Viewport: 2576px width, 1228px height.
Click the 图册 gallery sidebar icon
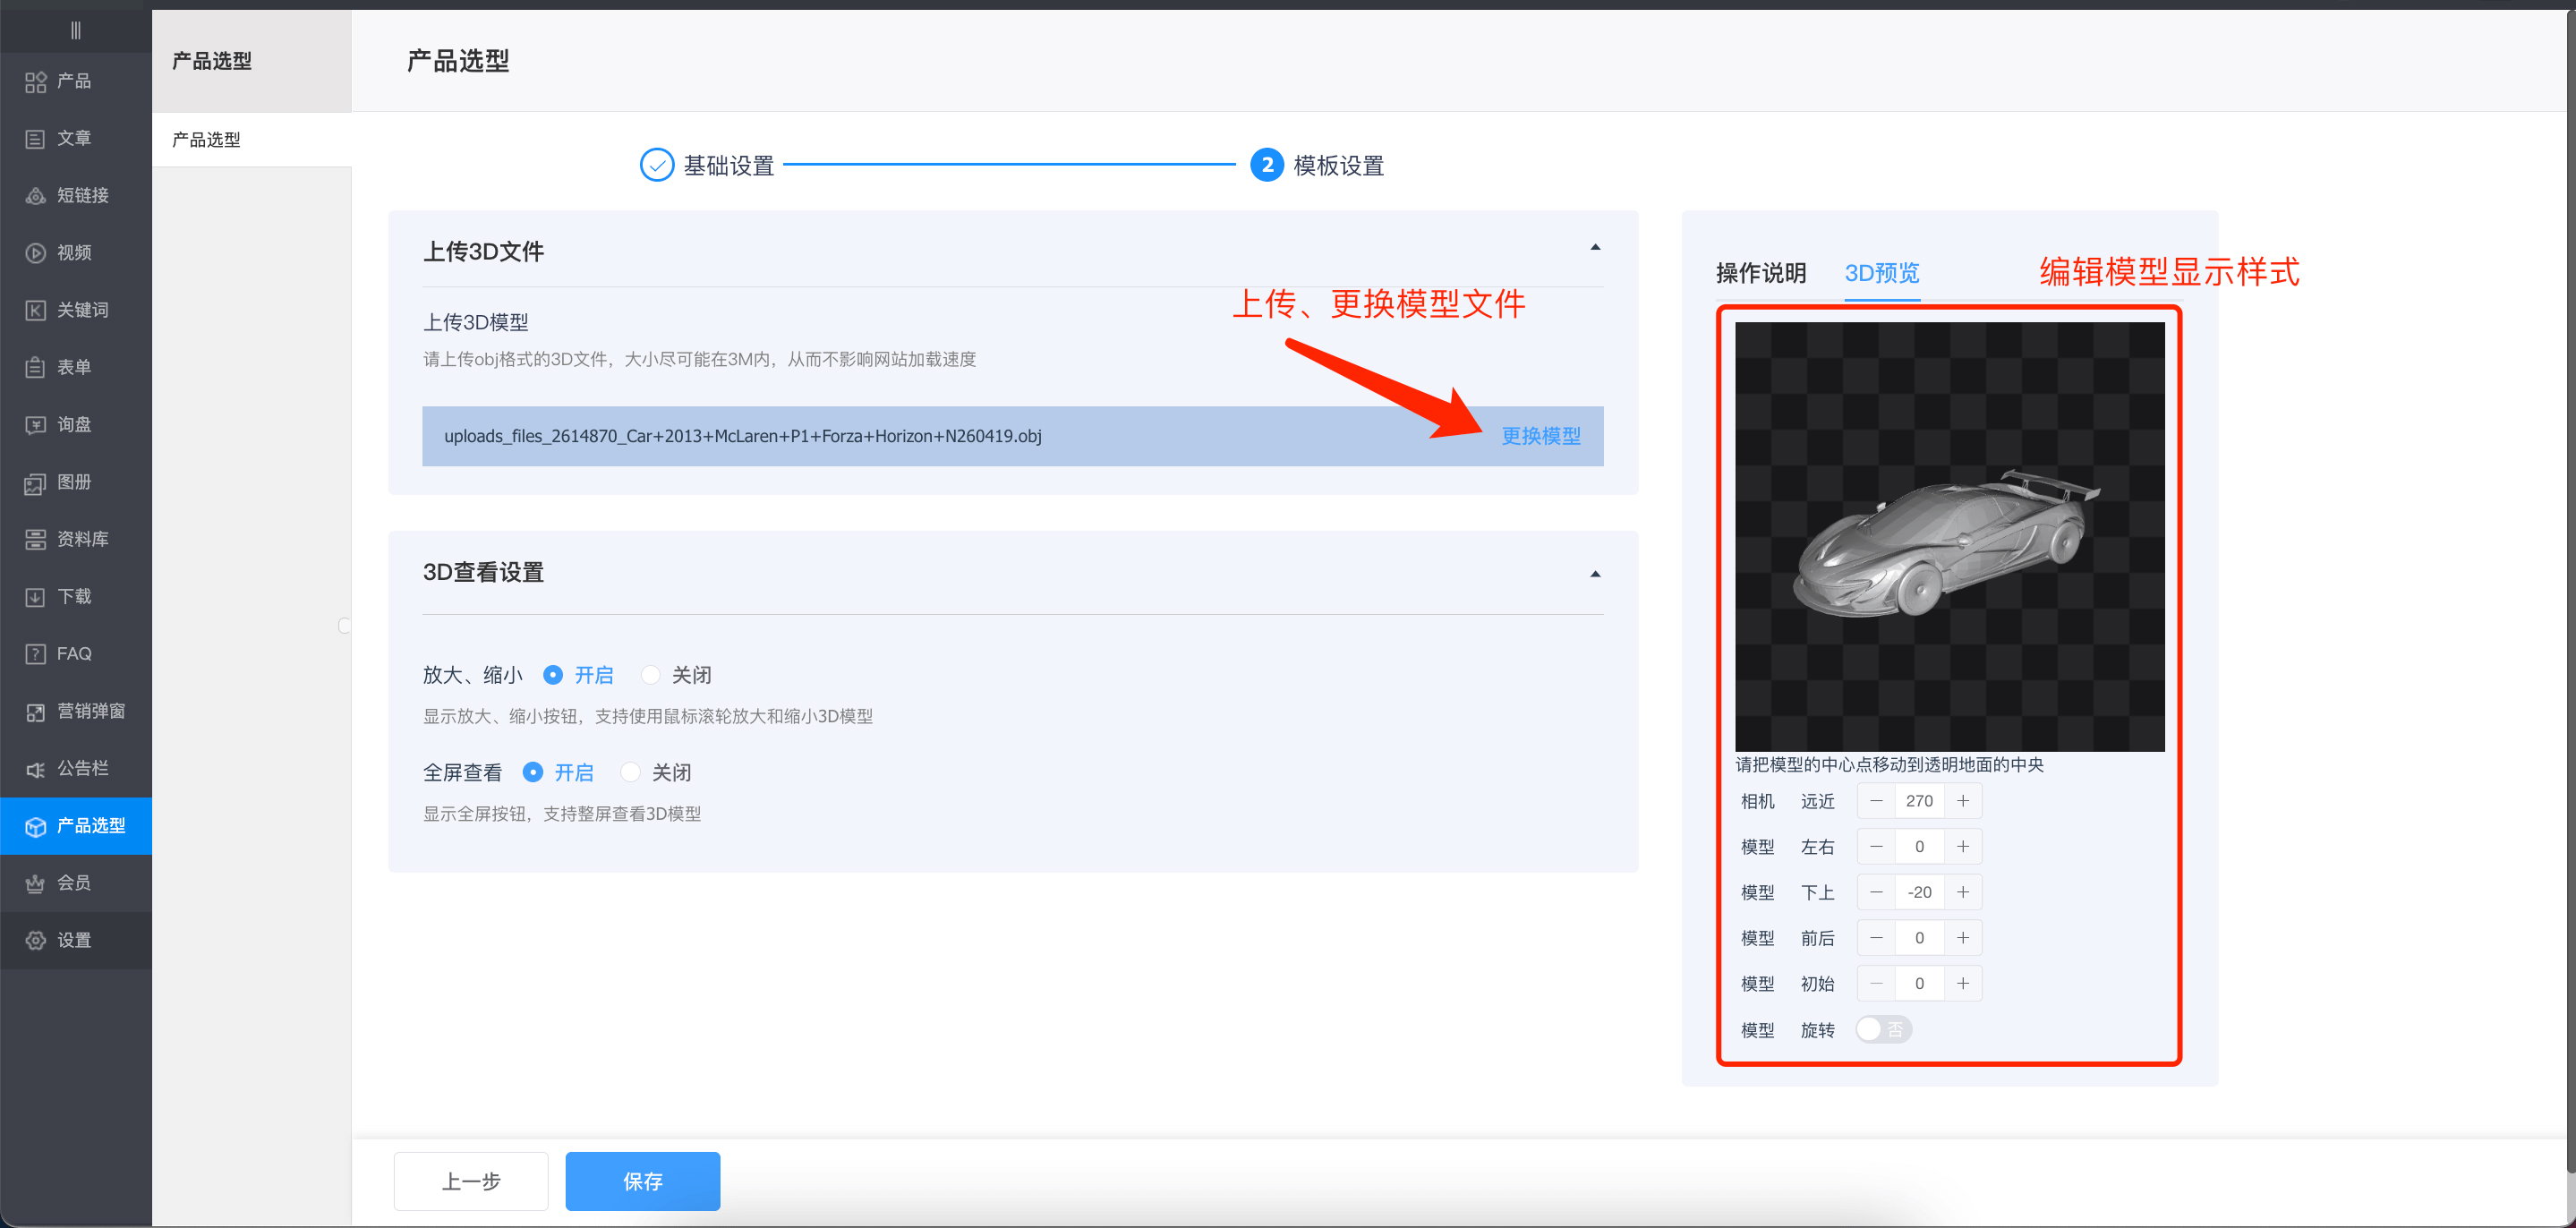(35, 482)
